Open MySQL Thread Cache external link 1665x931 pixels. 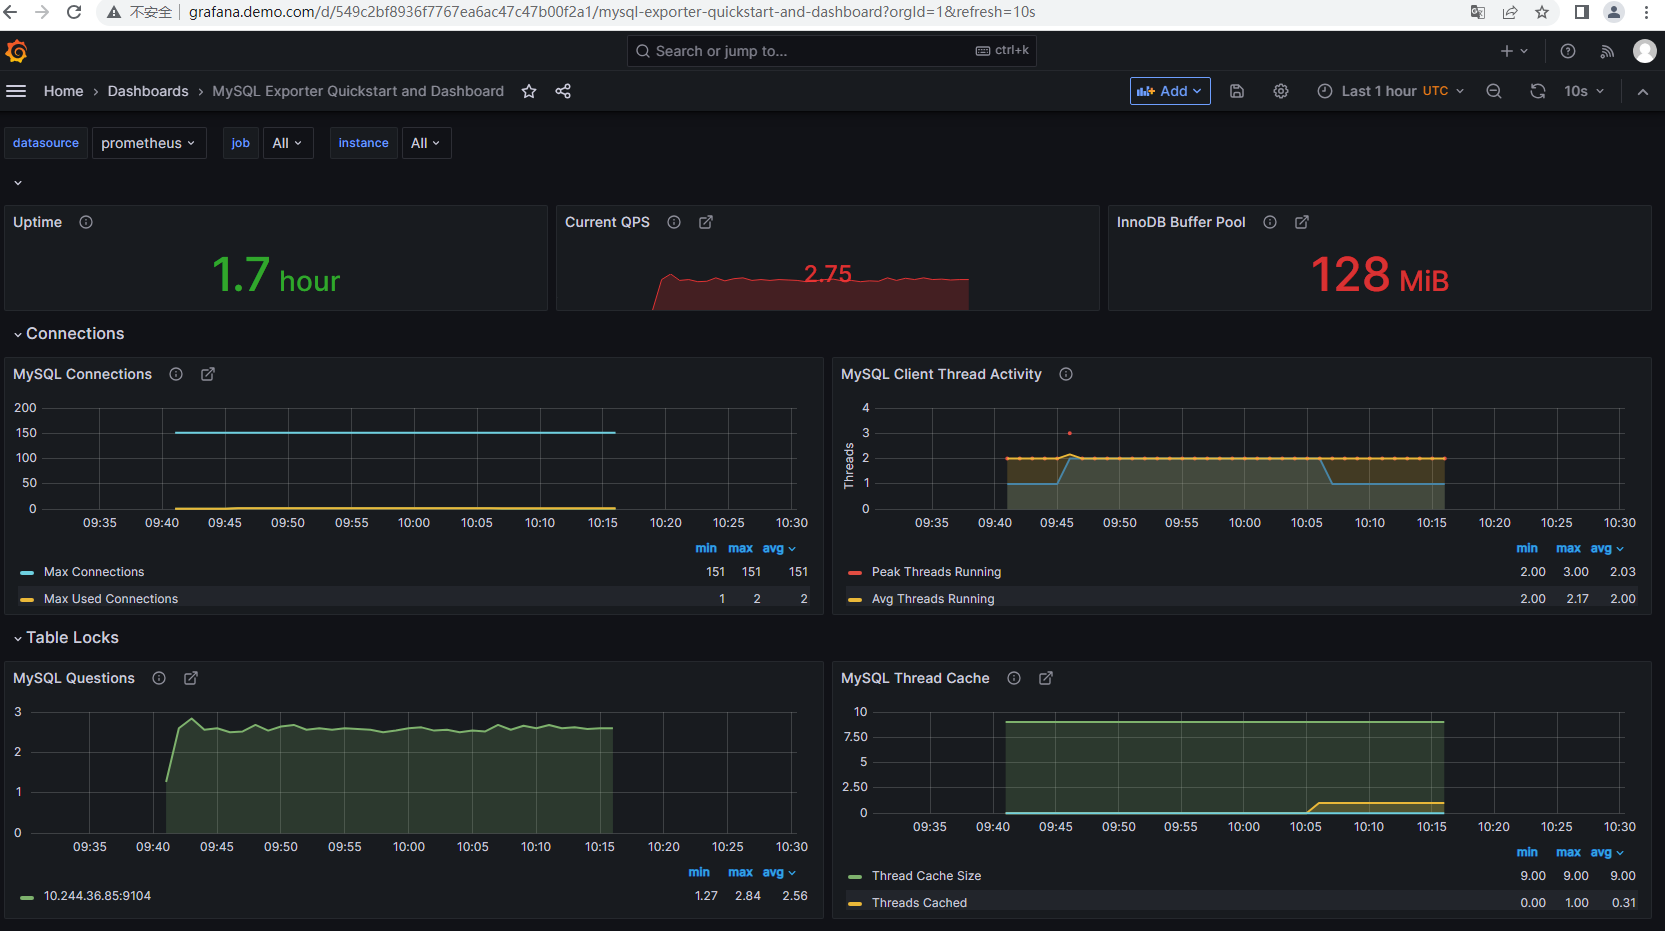(x=1046, y=678)
